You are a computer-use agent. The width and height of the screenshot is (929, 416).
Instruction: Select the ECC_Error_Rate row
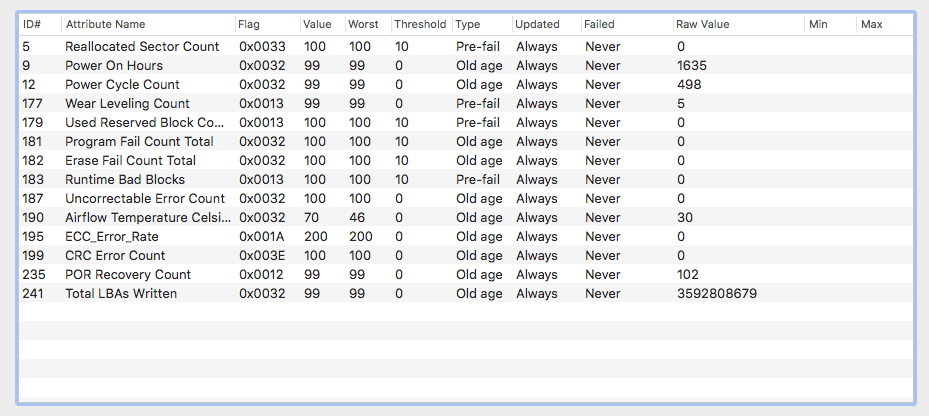[x=466, y=236]
